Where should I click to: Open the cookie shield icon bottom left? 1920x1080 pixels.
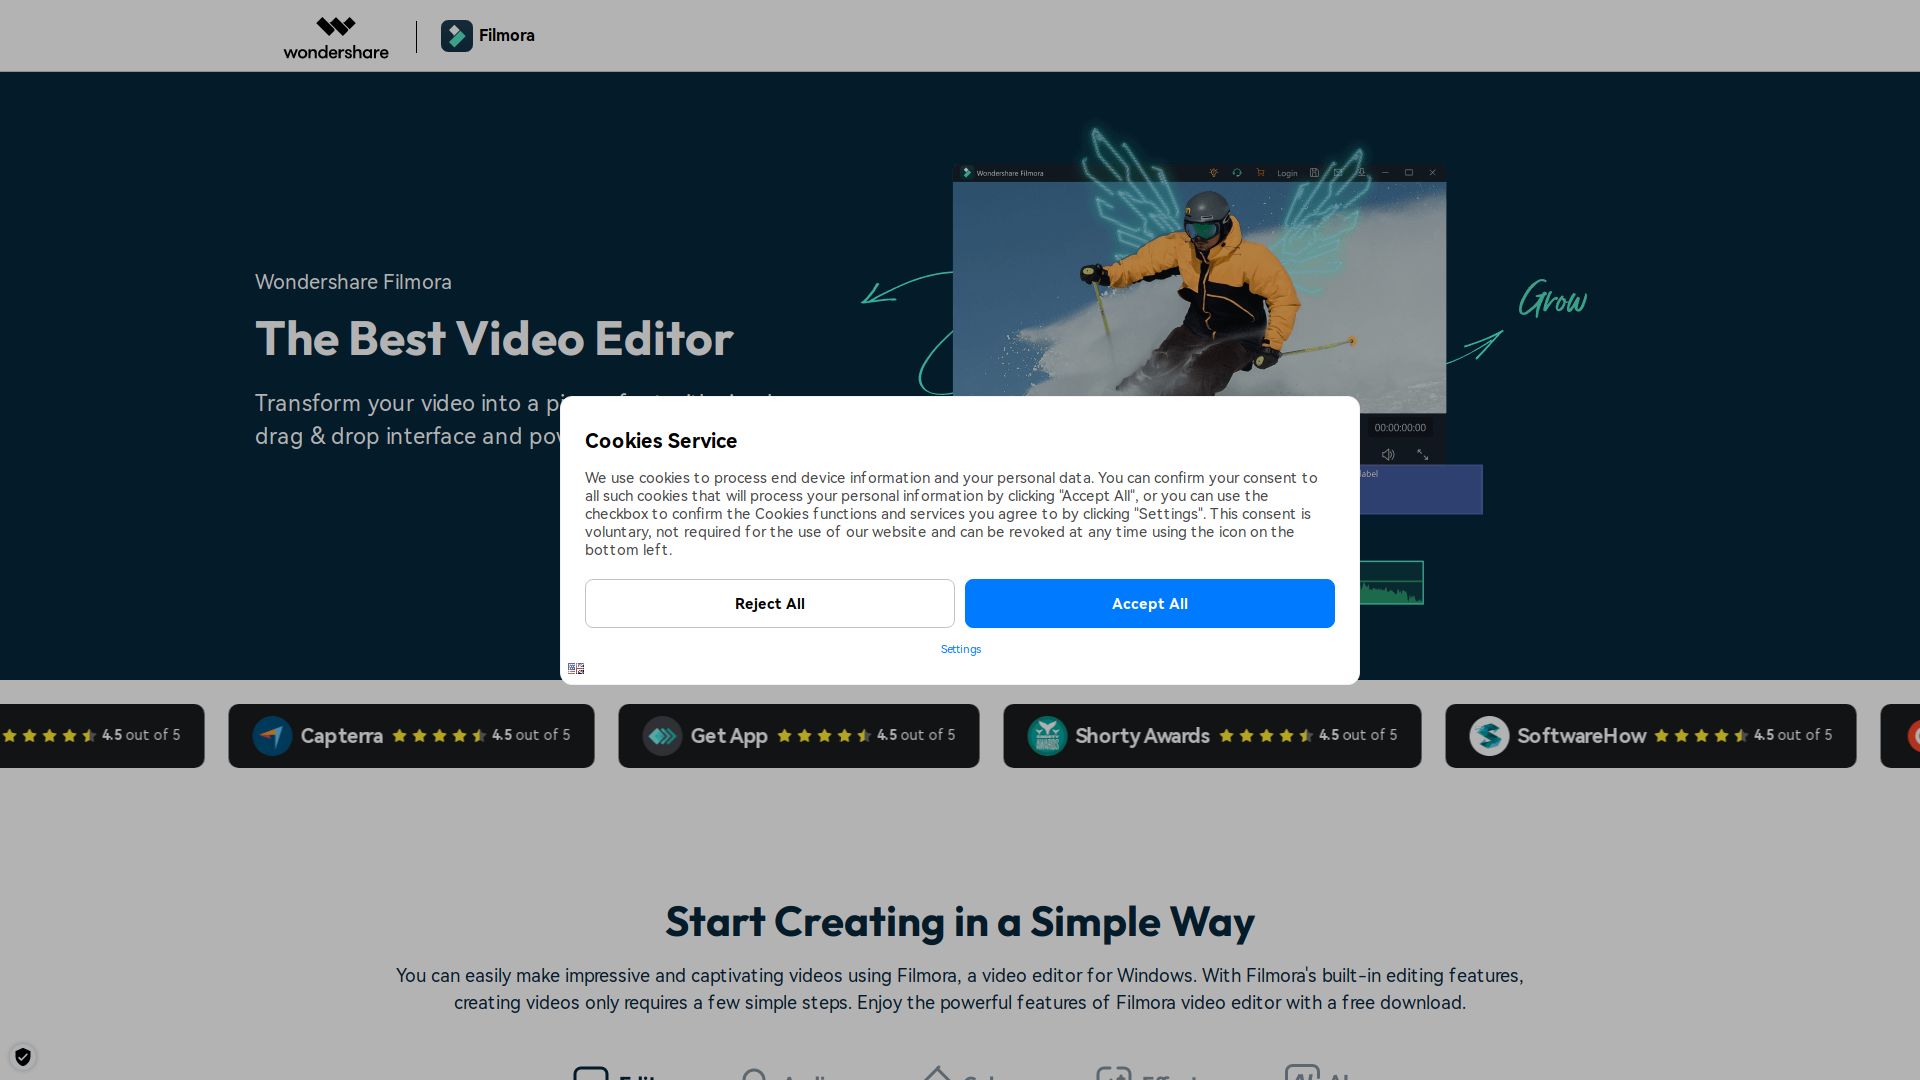(x=23, y=1057)
